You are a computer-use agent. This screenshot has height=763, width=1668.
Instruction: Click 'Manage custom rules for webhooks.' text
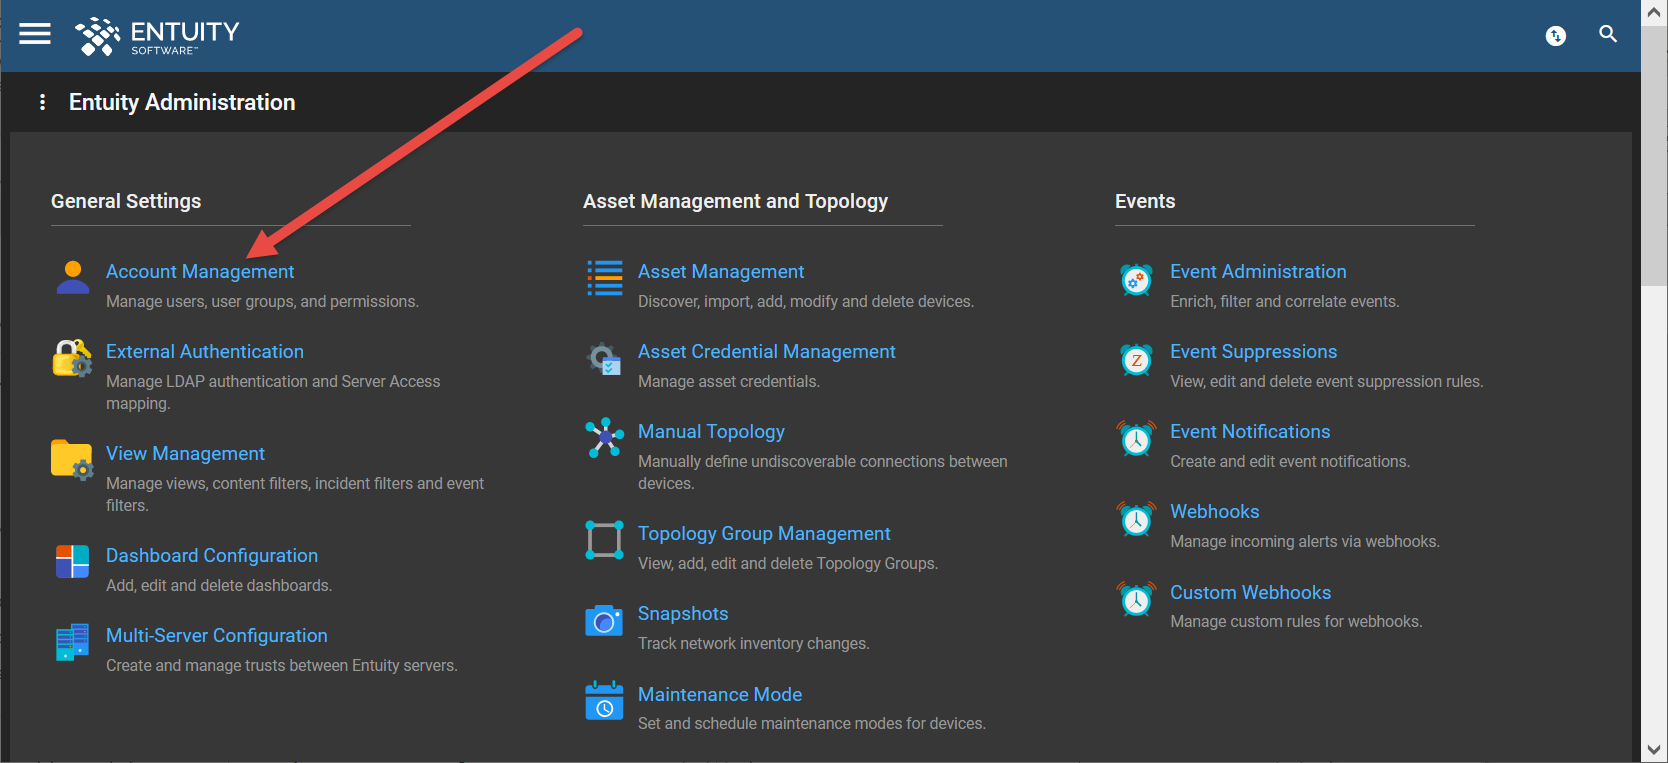(x=1296, y=622)
